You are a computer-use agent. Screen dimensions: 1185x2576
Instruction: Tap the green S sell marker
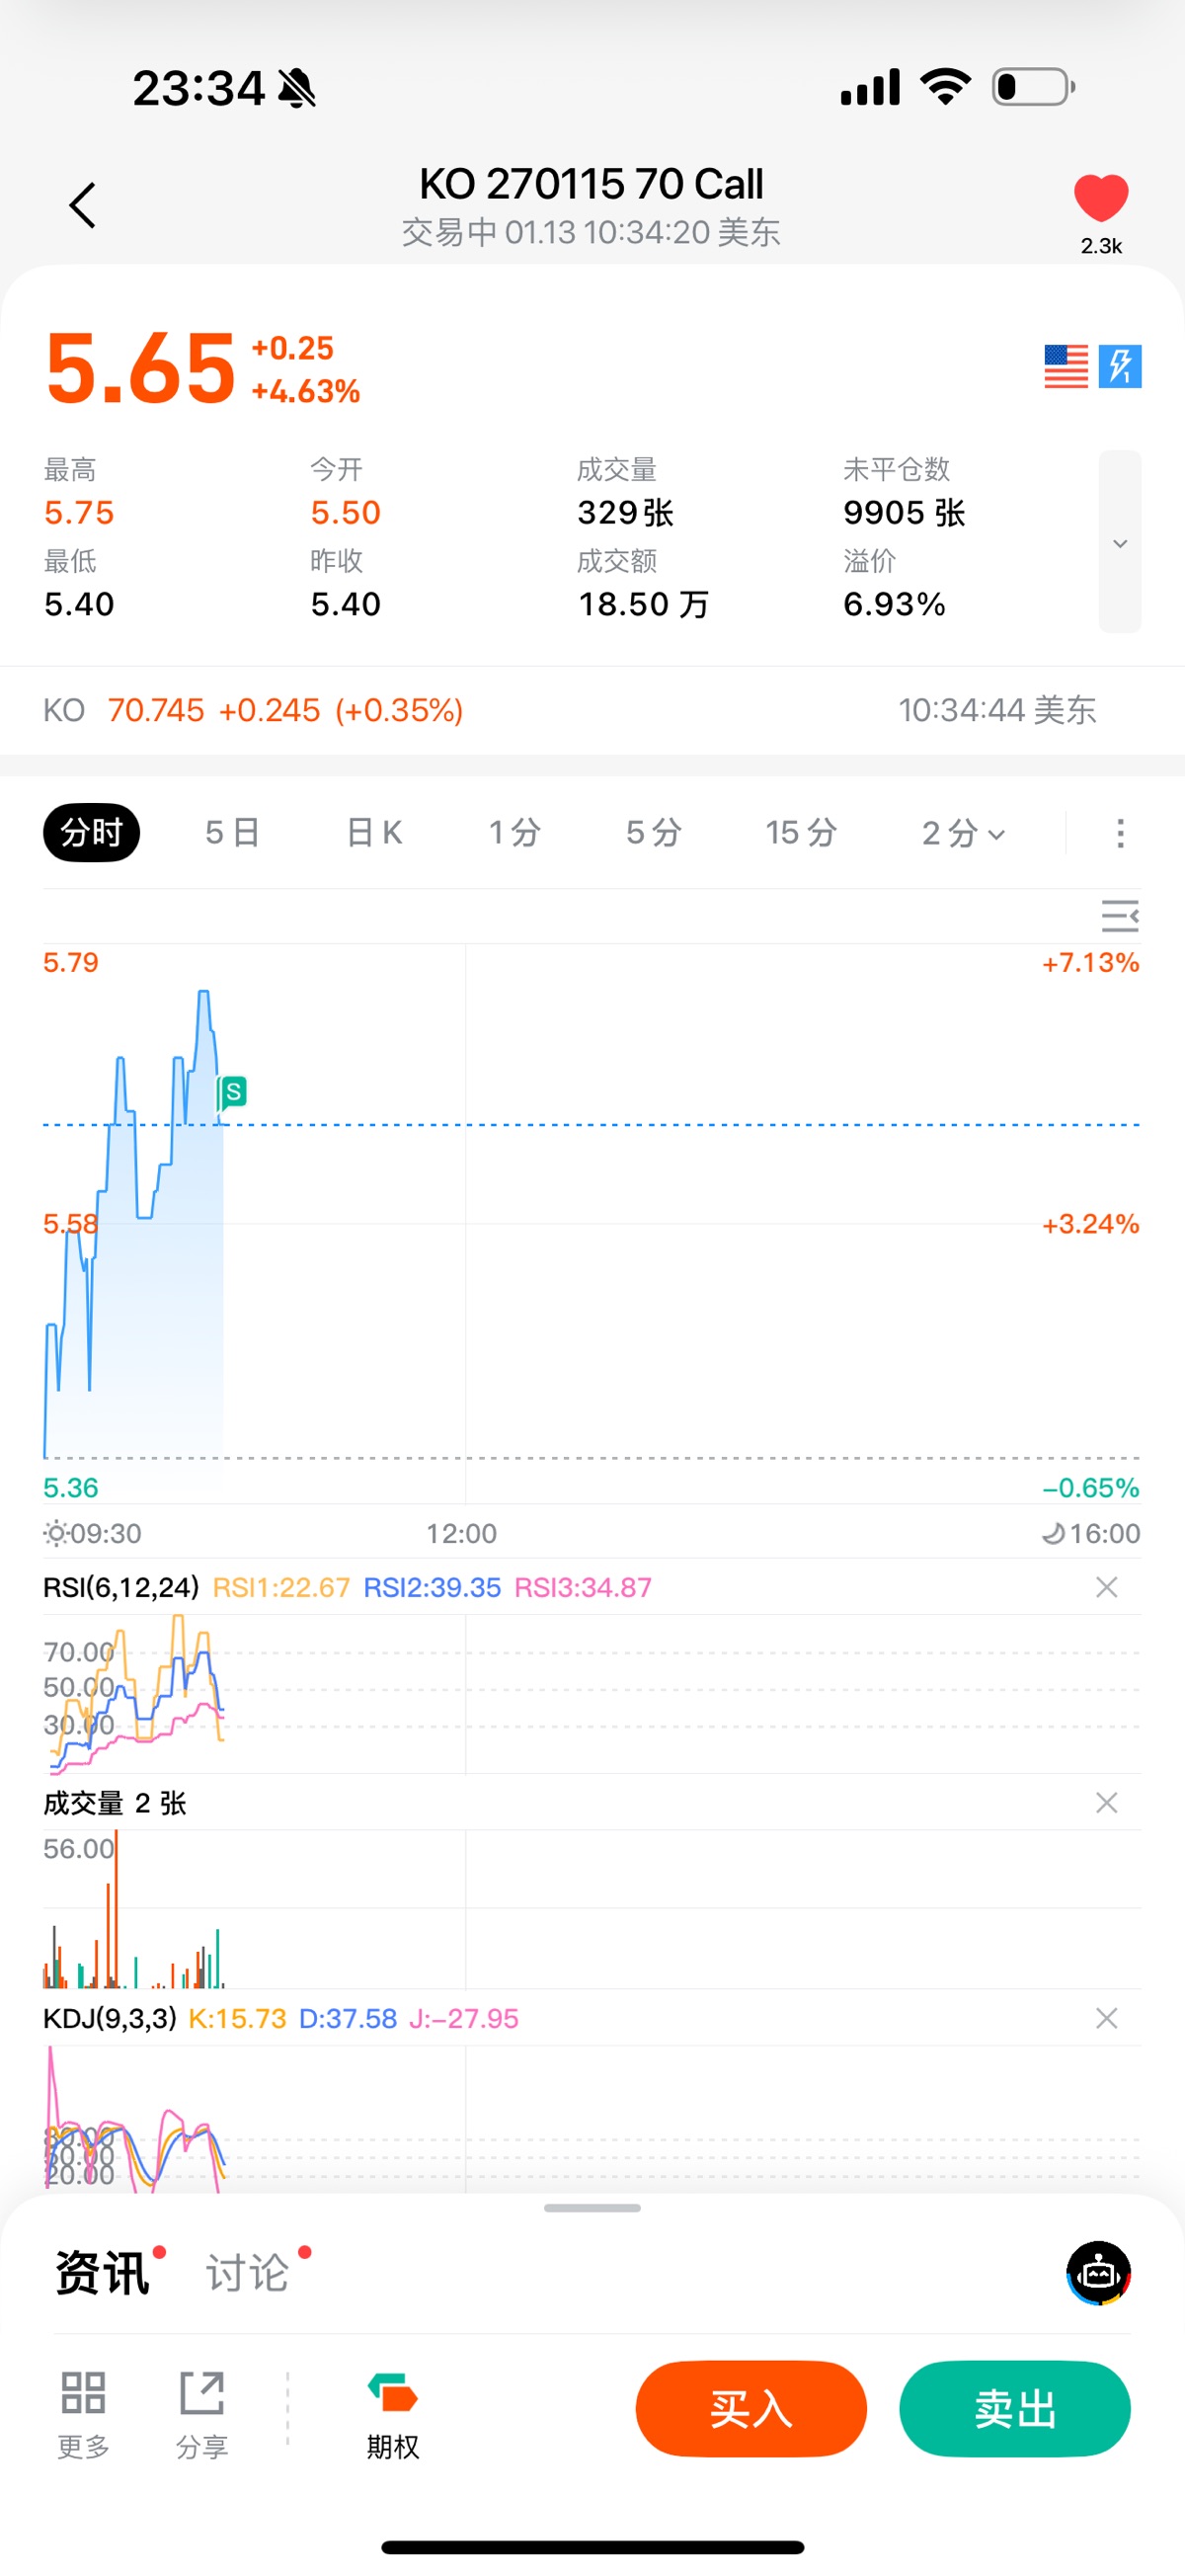click(233, 1091)
